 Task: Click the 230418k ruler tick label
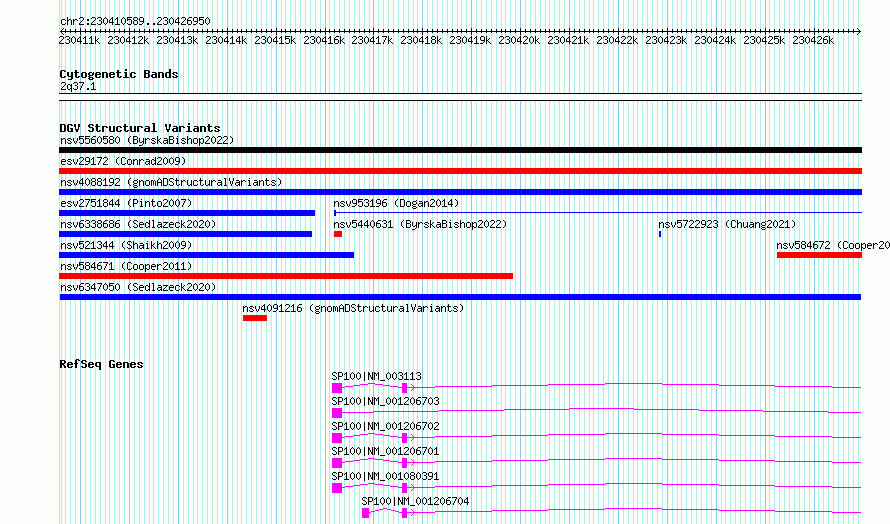coord(421,40)
